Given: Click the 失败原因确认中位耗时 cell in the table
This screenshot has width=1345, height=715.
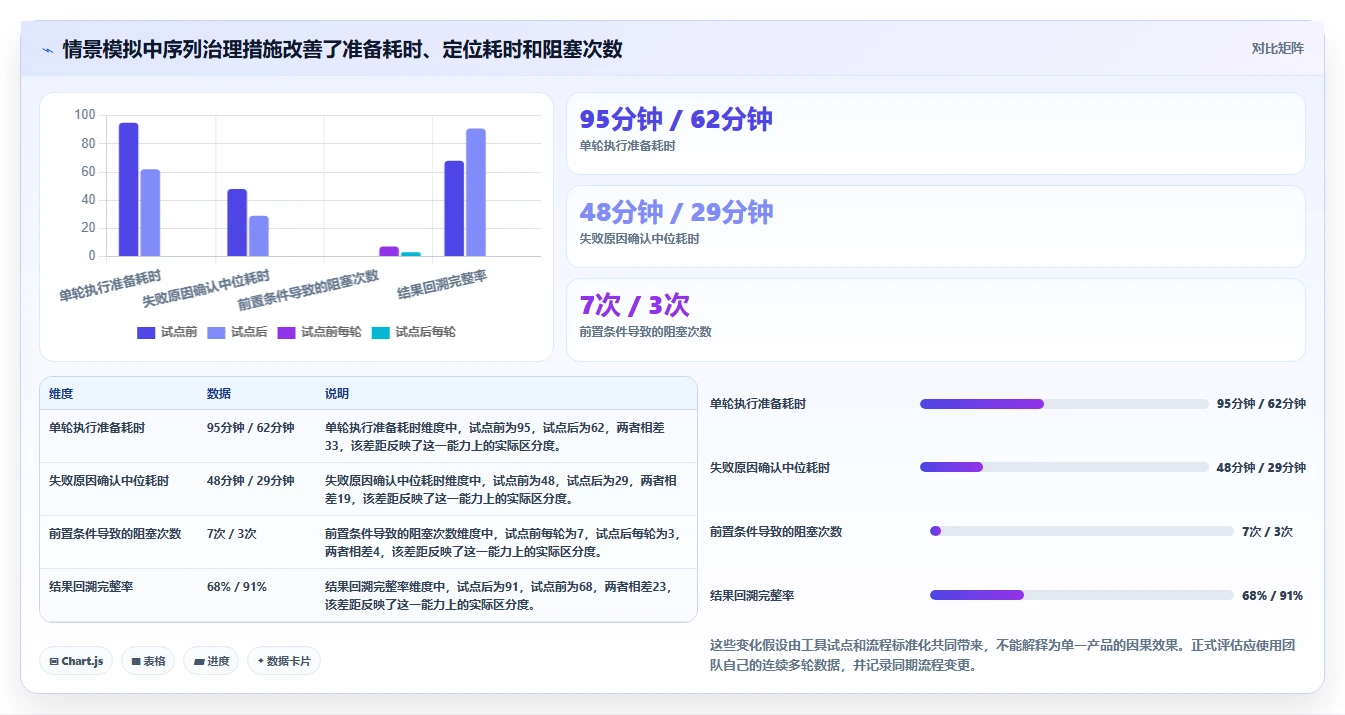Looking at the screenshot, I should point(109,480).
